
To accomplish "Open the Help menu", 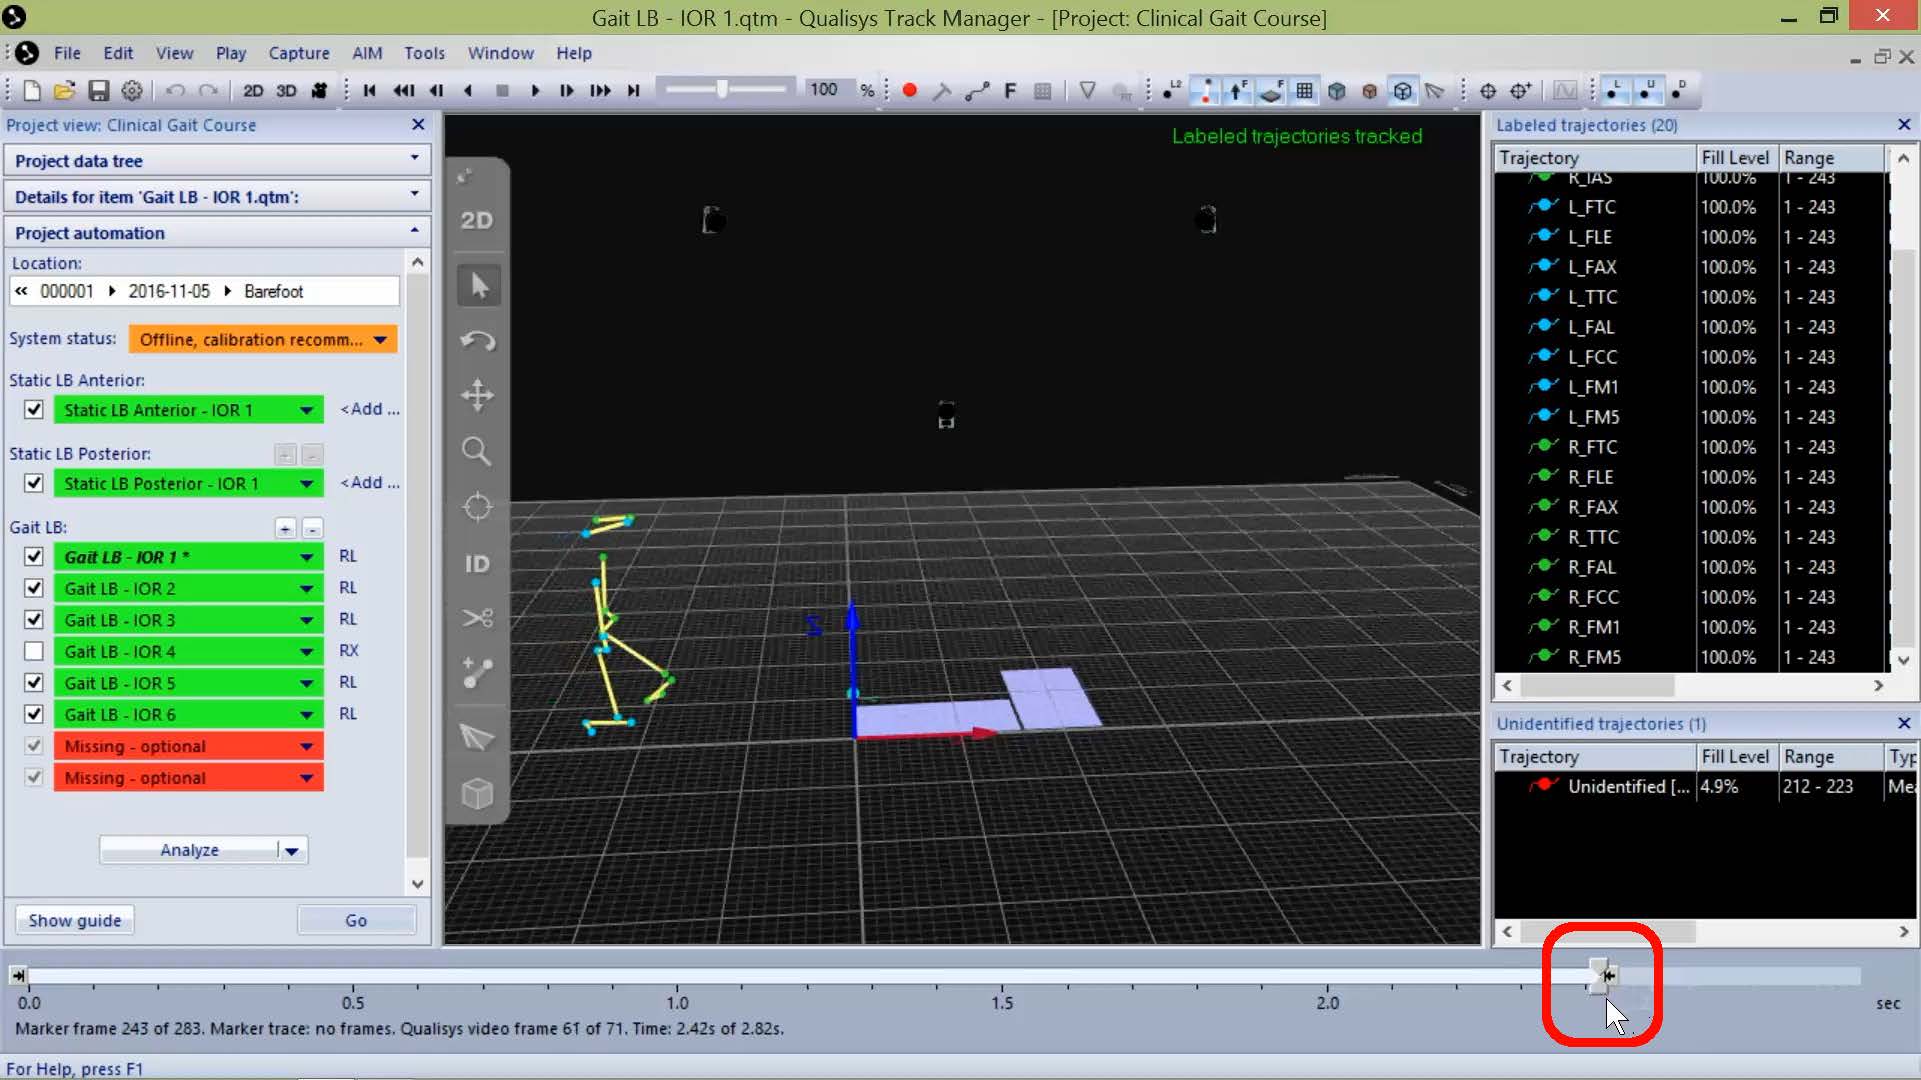I will (x=574, y=53).
